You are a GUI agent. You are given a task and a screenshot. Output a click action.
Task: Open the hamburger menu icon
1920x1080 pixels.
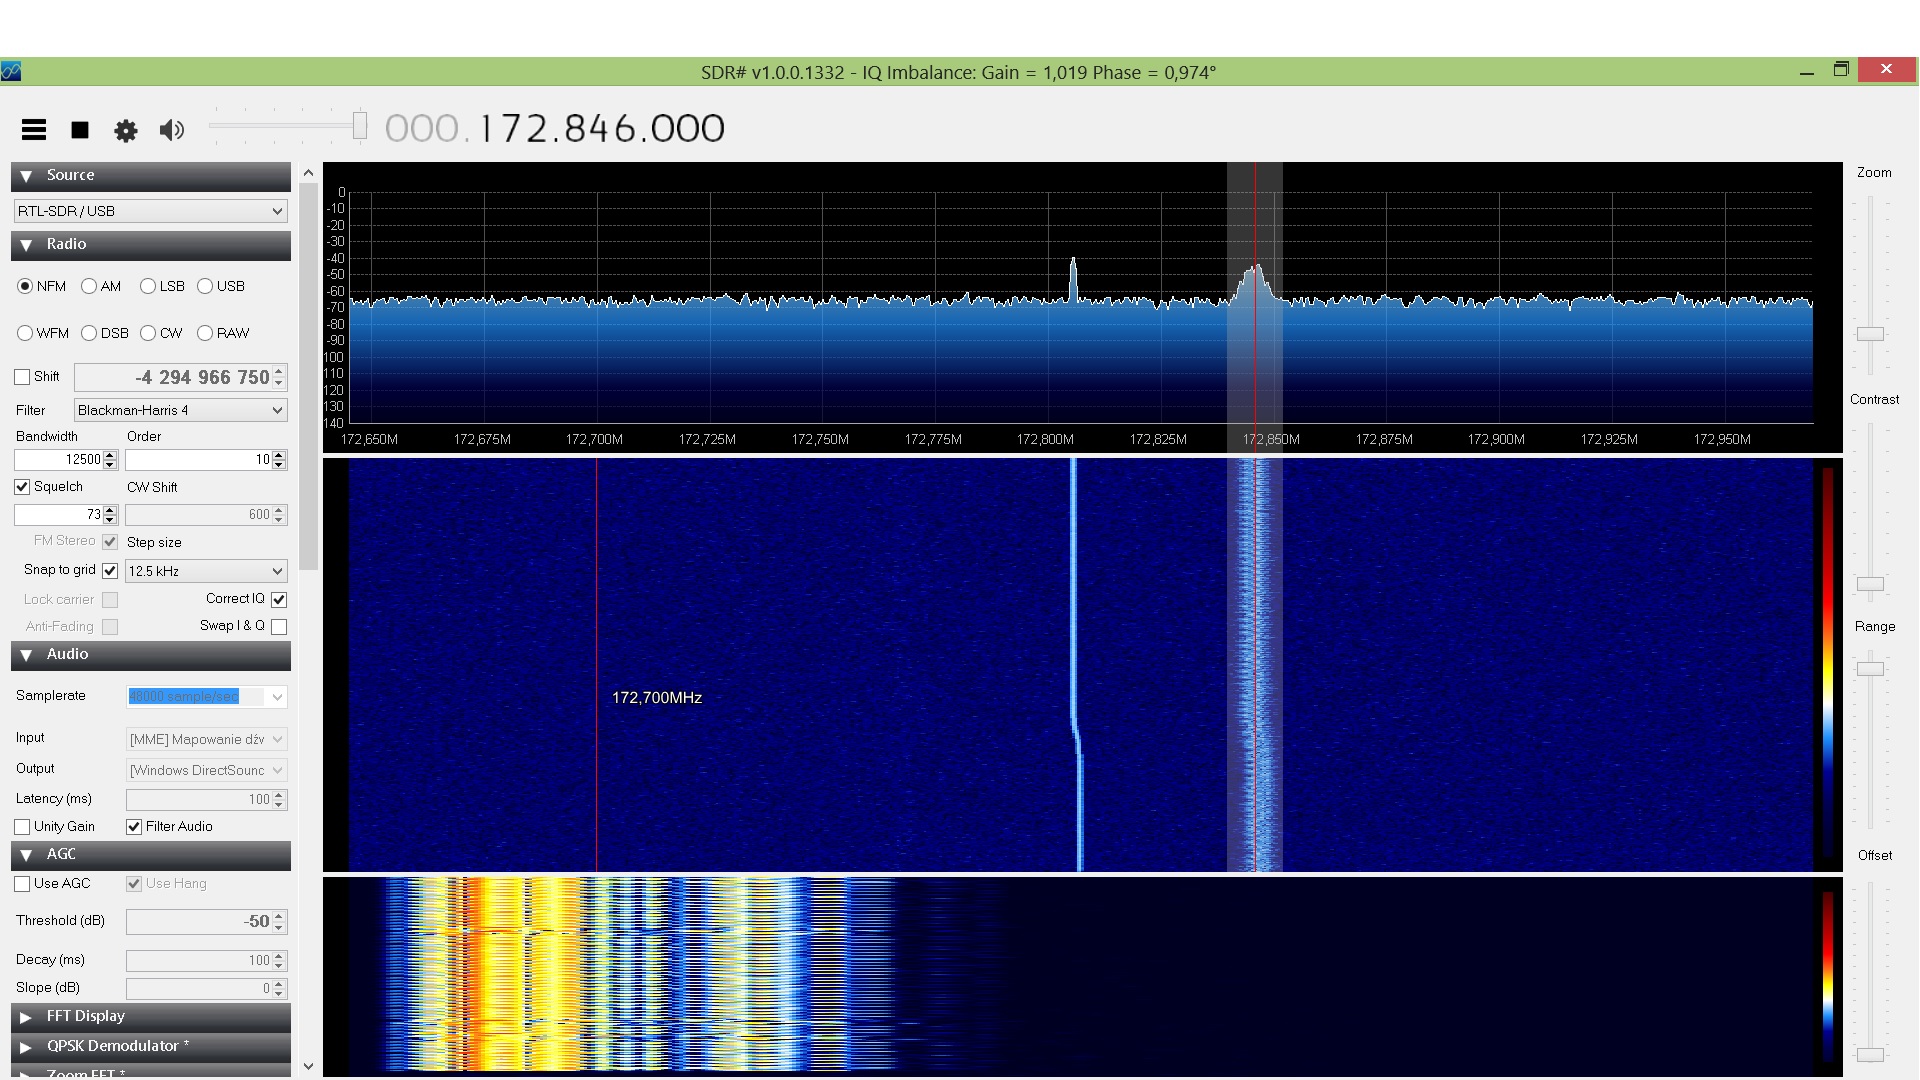pos(34,129)
